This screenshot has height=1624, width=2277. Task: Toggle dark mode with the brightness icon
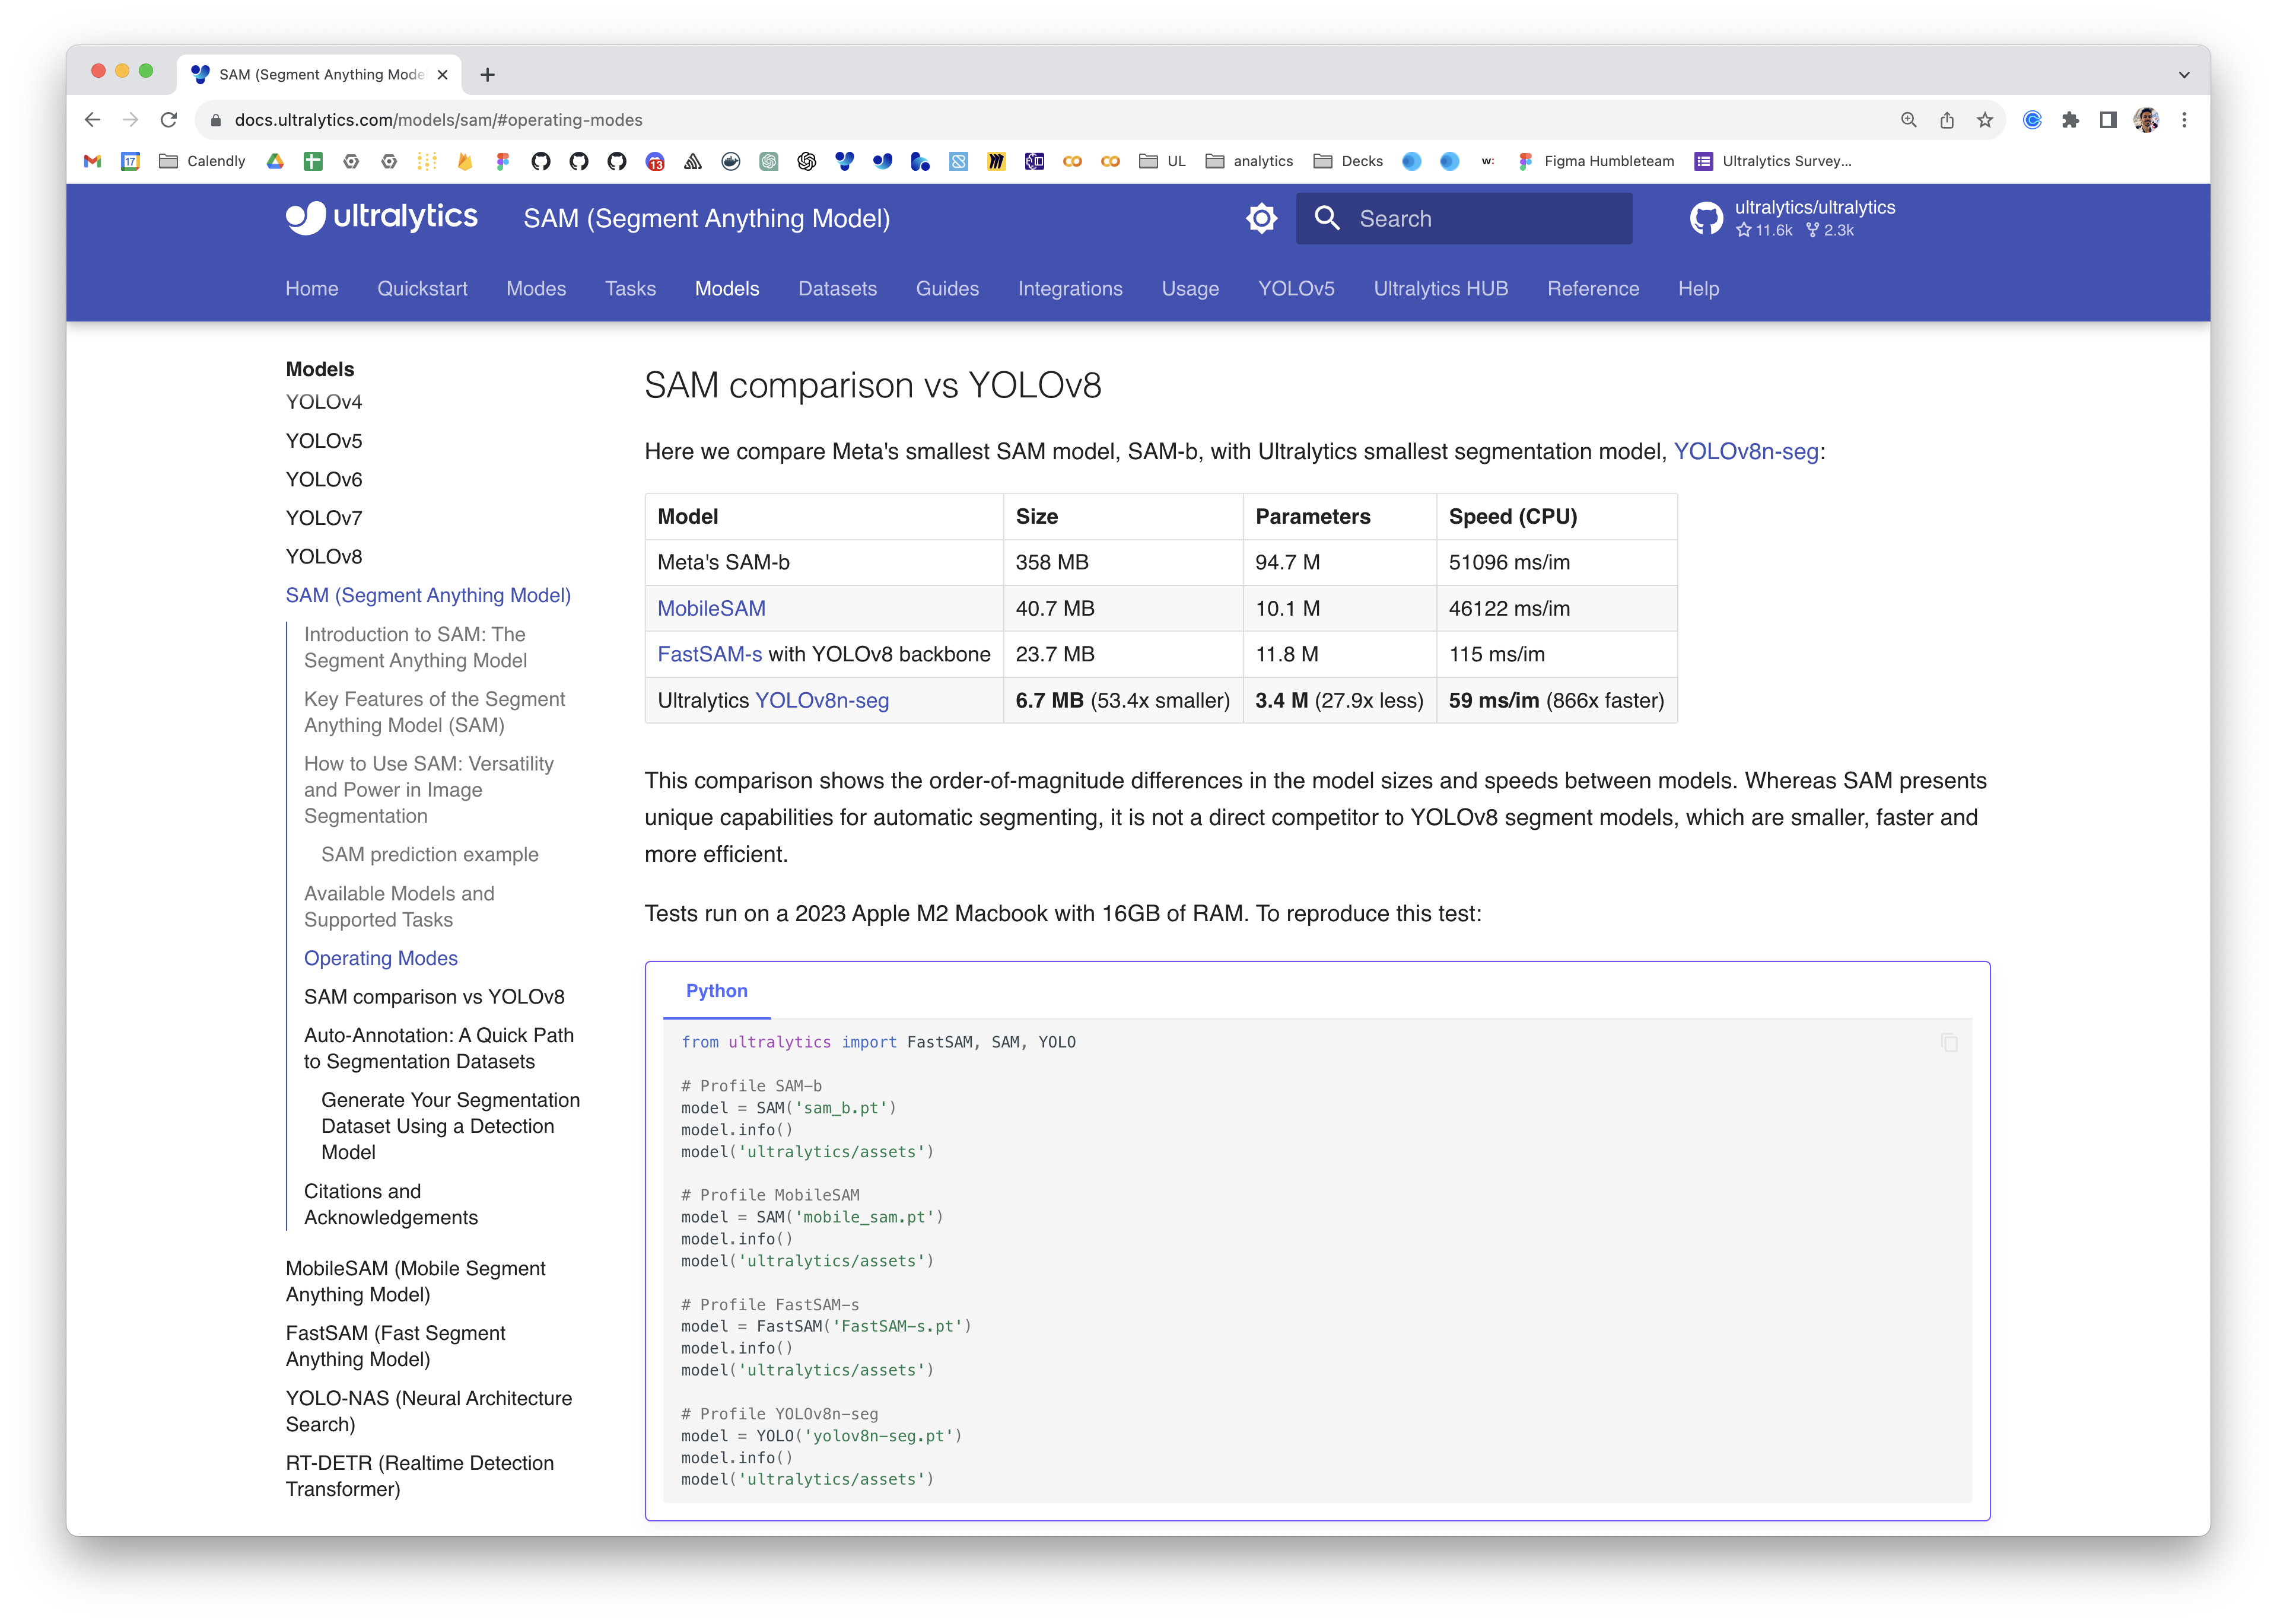[1261, 217]
